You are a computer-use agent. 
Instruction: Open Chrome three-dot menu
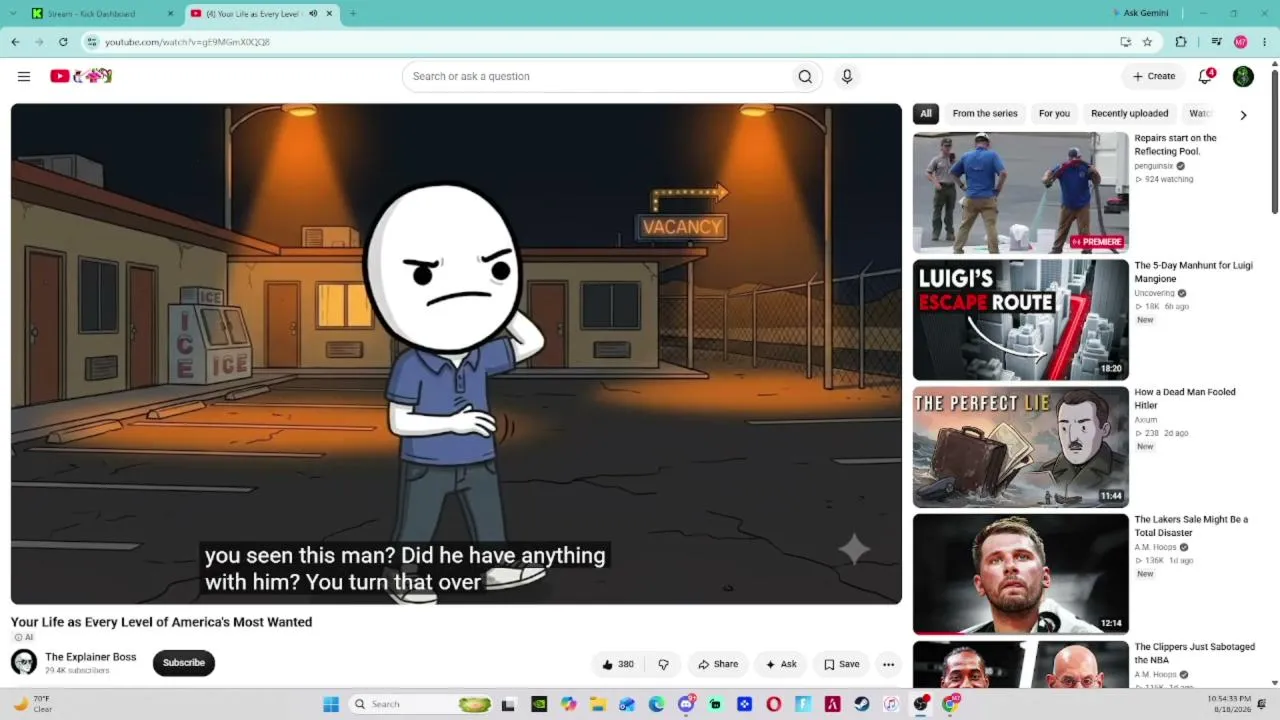click(1265, 42)
